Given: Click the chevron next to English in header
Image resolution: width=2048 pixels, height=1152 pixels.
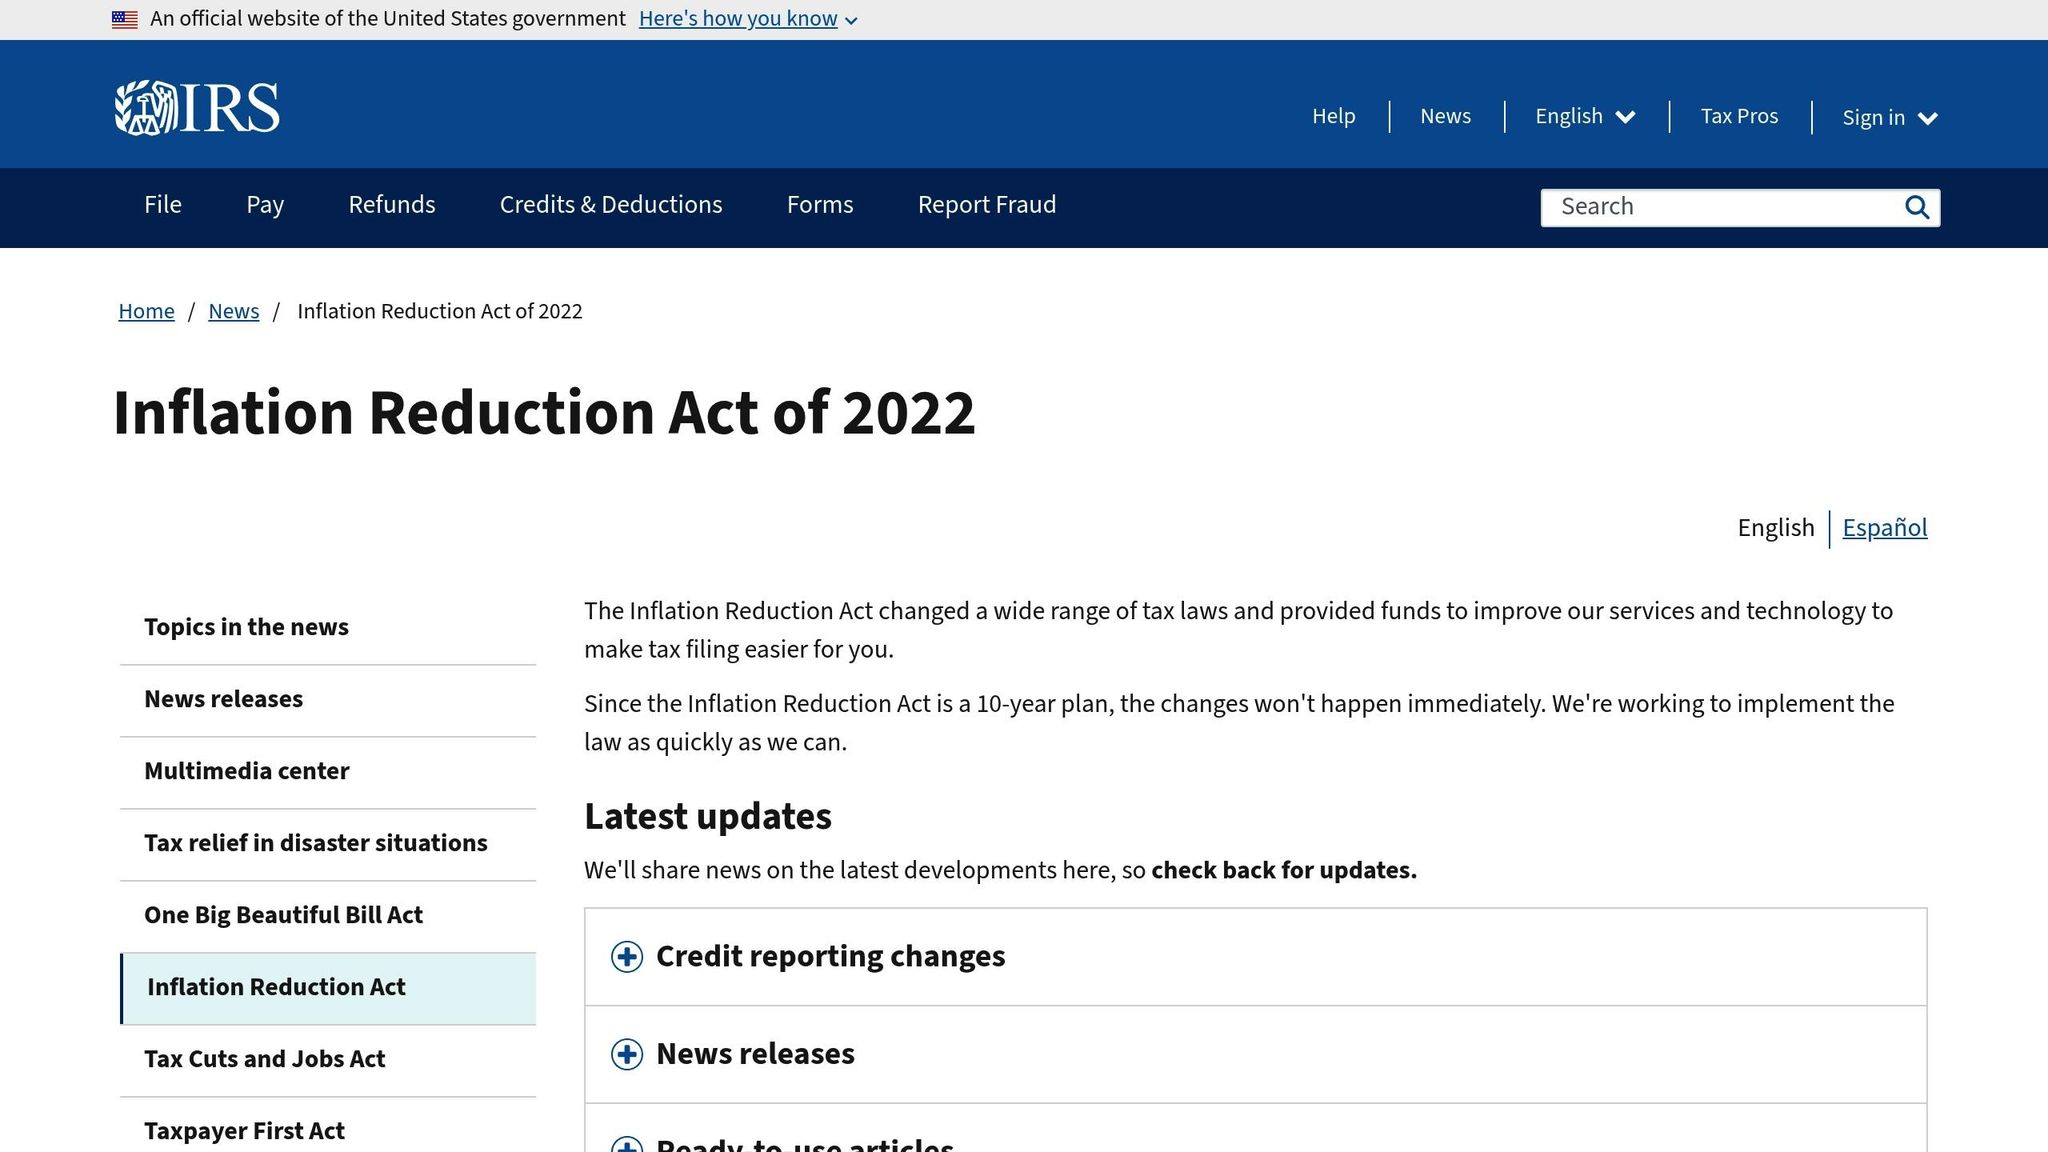Looking at the screenshot, I should pos(1626,117).
